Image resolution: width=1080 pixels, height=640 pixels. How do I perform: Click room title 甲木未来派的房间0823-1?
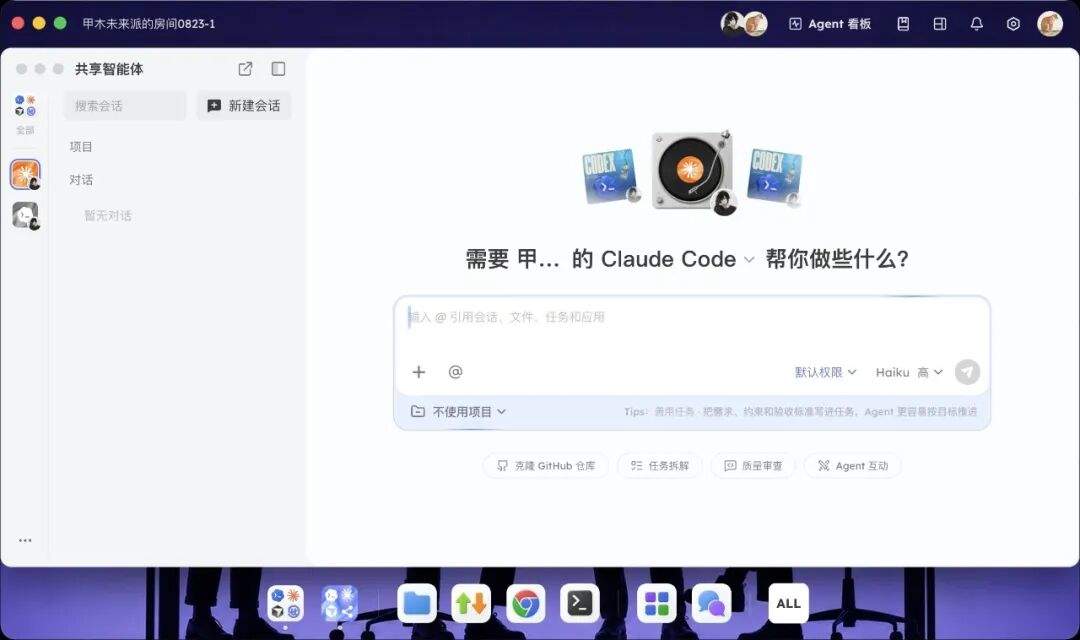click(x=149, y=23)
